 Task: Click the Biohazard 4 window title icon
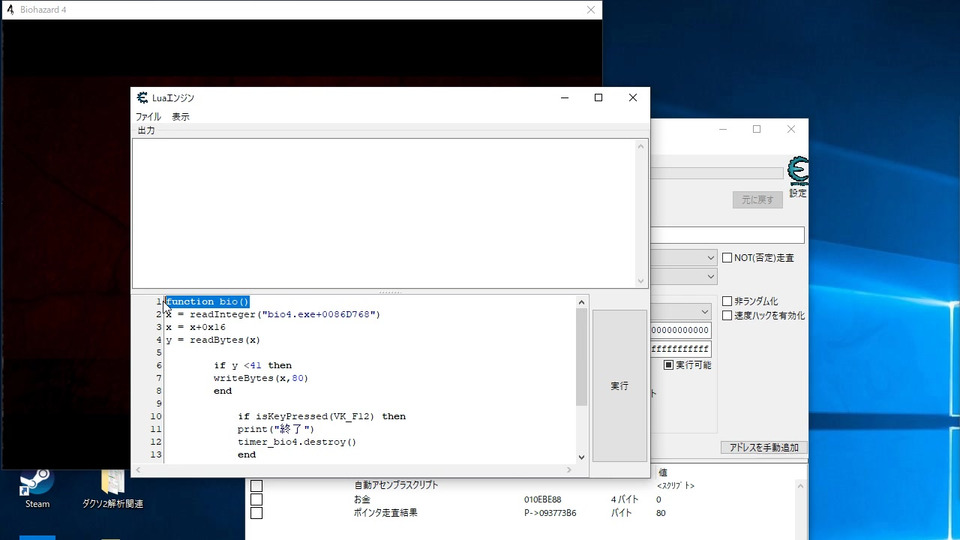pyautogui.click(x=10, y=10)
